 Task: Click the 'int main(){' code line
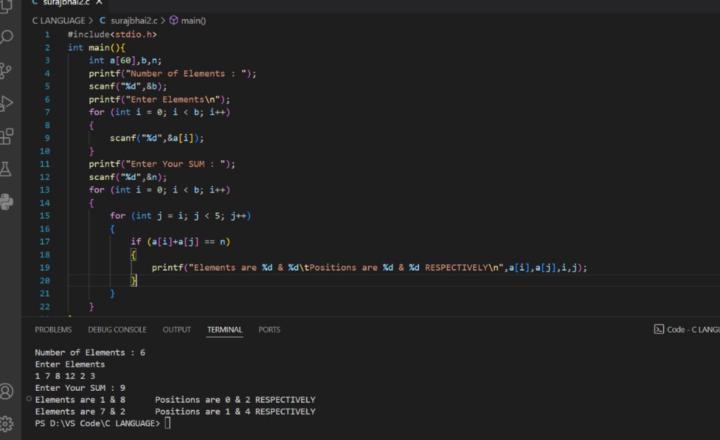(x=96, y=47)
